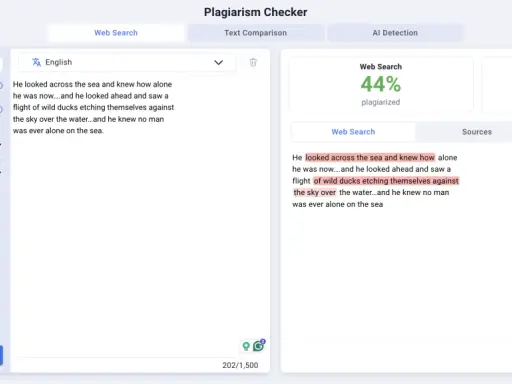Open the Grammarly extension icon
This screenshot has width=512, height=384.
258,346
